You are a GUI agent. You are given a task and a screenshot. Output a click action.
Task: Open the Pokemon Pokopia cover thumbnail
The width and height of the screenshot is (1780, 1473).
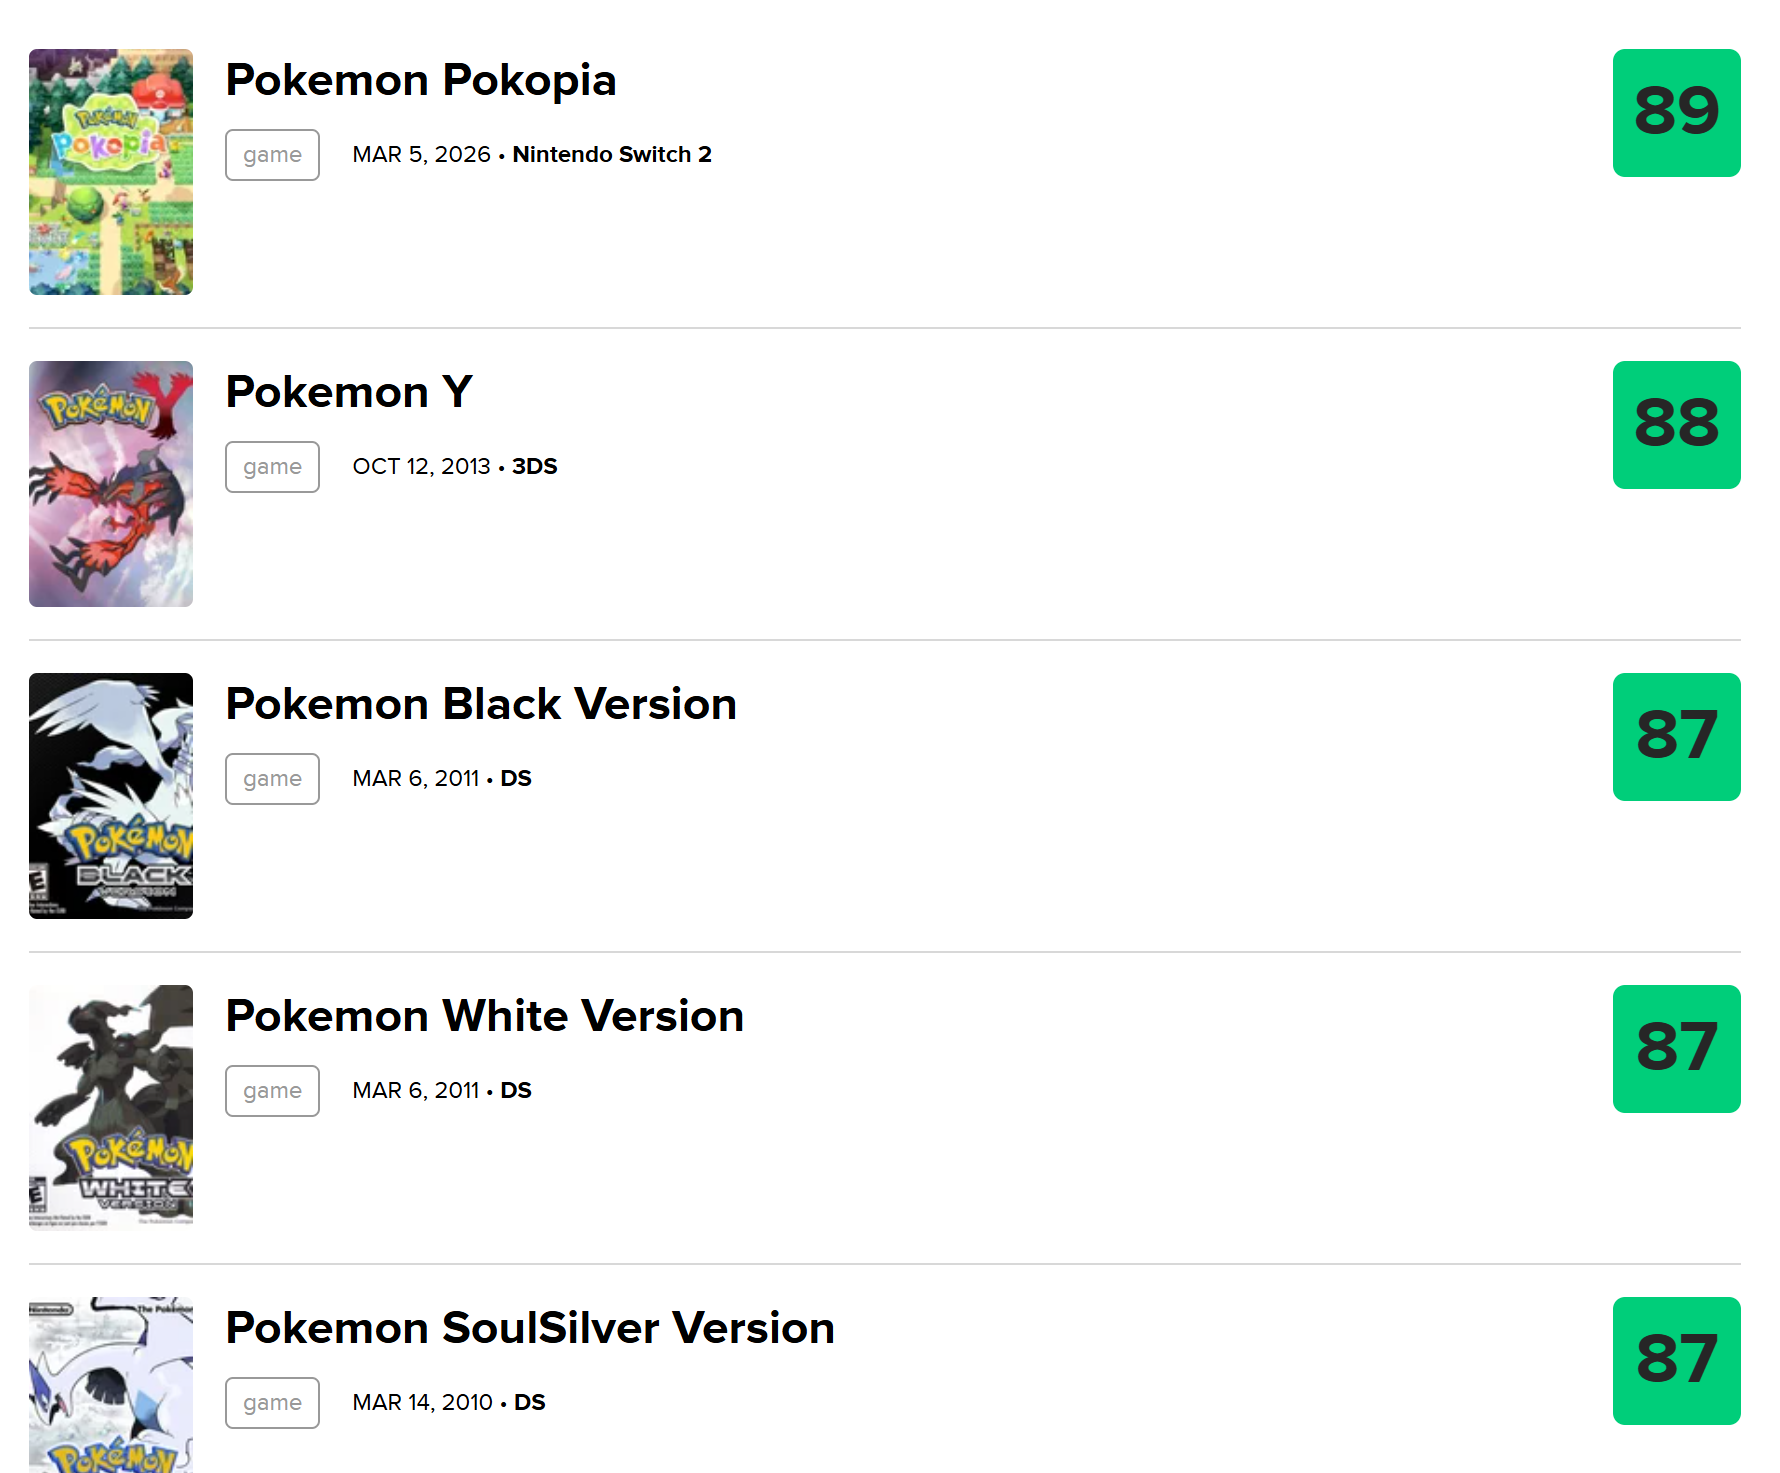(111, 172)
